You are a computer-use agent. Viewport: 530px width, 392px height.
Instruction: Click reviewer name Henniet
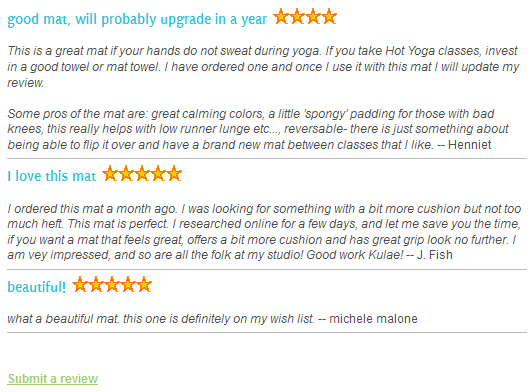tap(469, 145)
